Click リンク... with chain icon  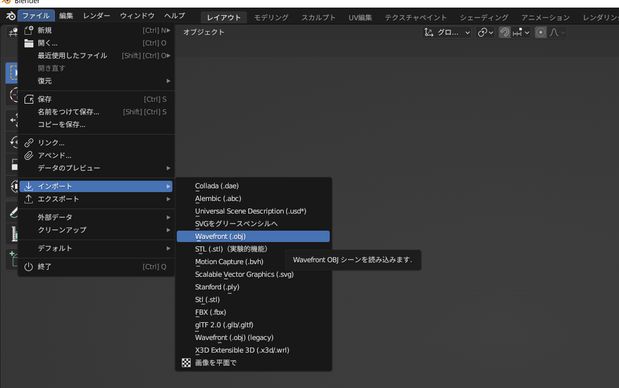[96, 142]
